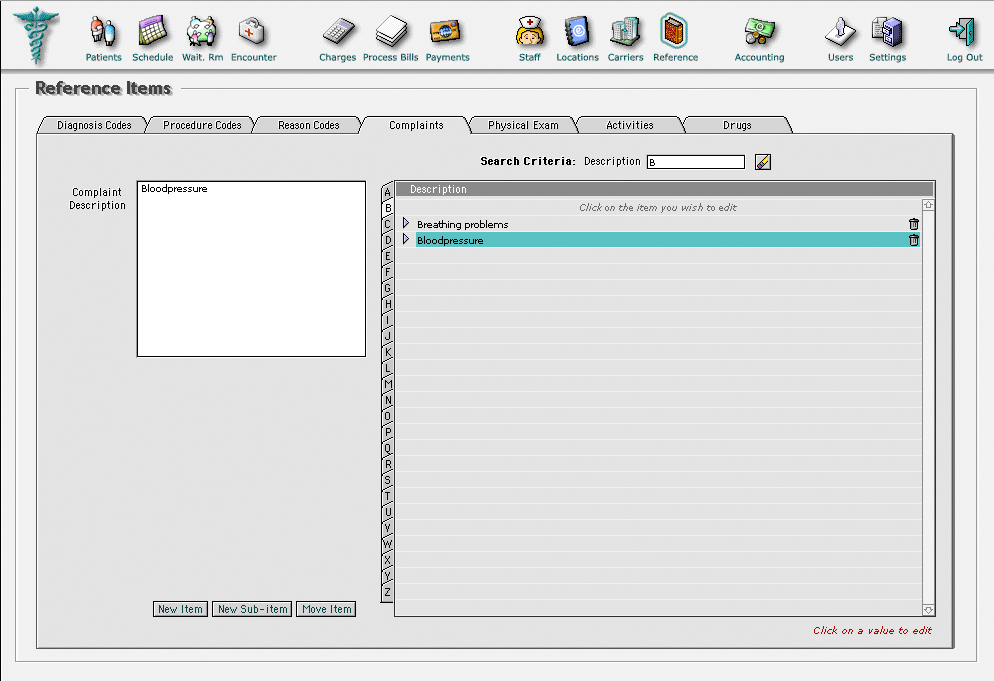Viewport: 994px width, 681px height.
Task: Switch to the Reason Codes tab
Action: (x=309, y=125)
